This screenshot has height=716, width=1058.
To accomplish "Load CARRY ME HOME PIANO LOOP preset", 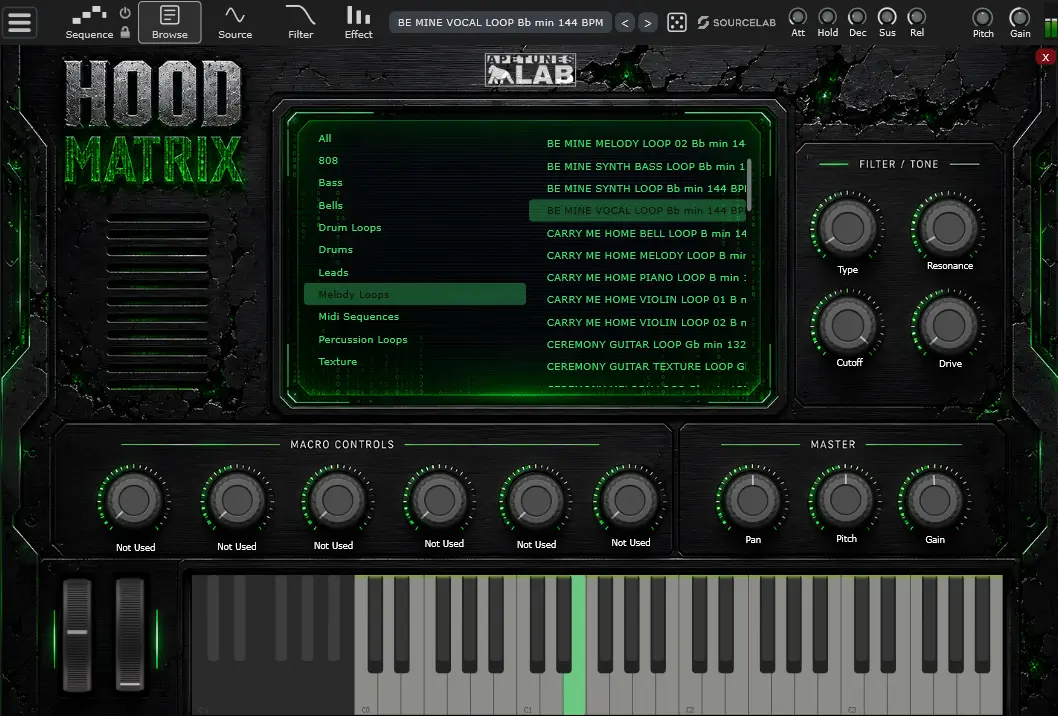I will click(x=638, y=277).
